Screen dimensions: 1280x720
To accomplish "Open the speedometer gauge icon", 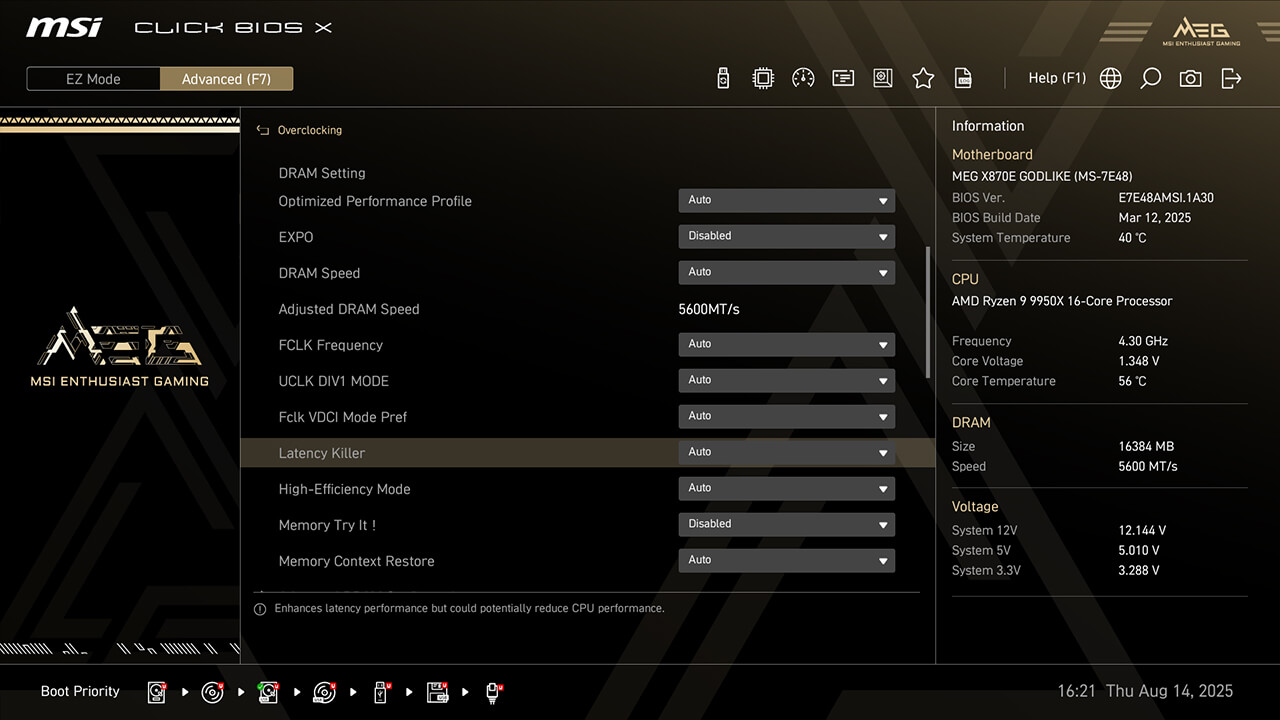I will 803,78.
